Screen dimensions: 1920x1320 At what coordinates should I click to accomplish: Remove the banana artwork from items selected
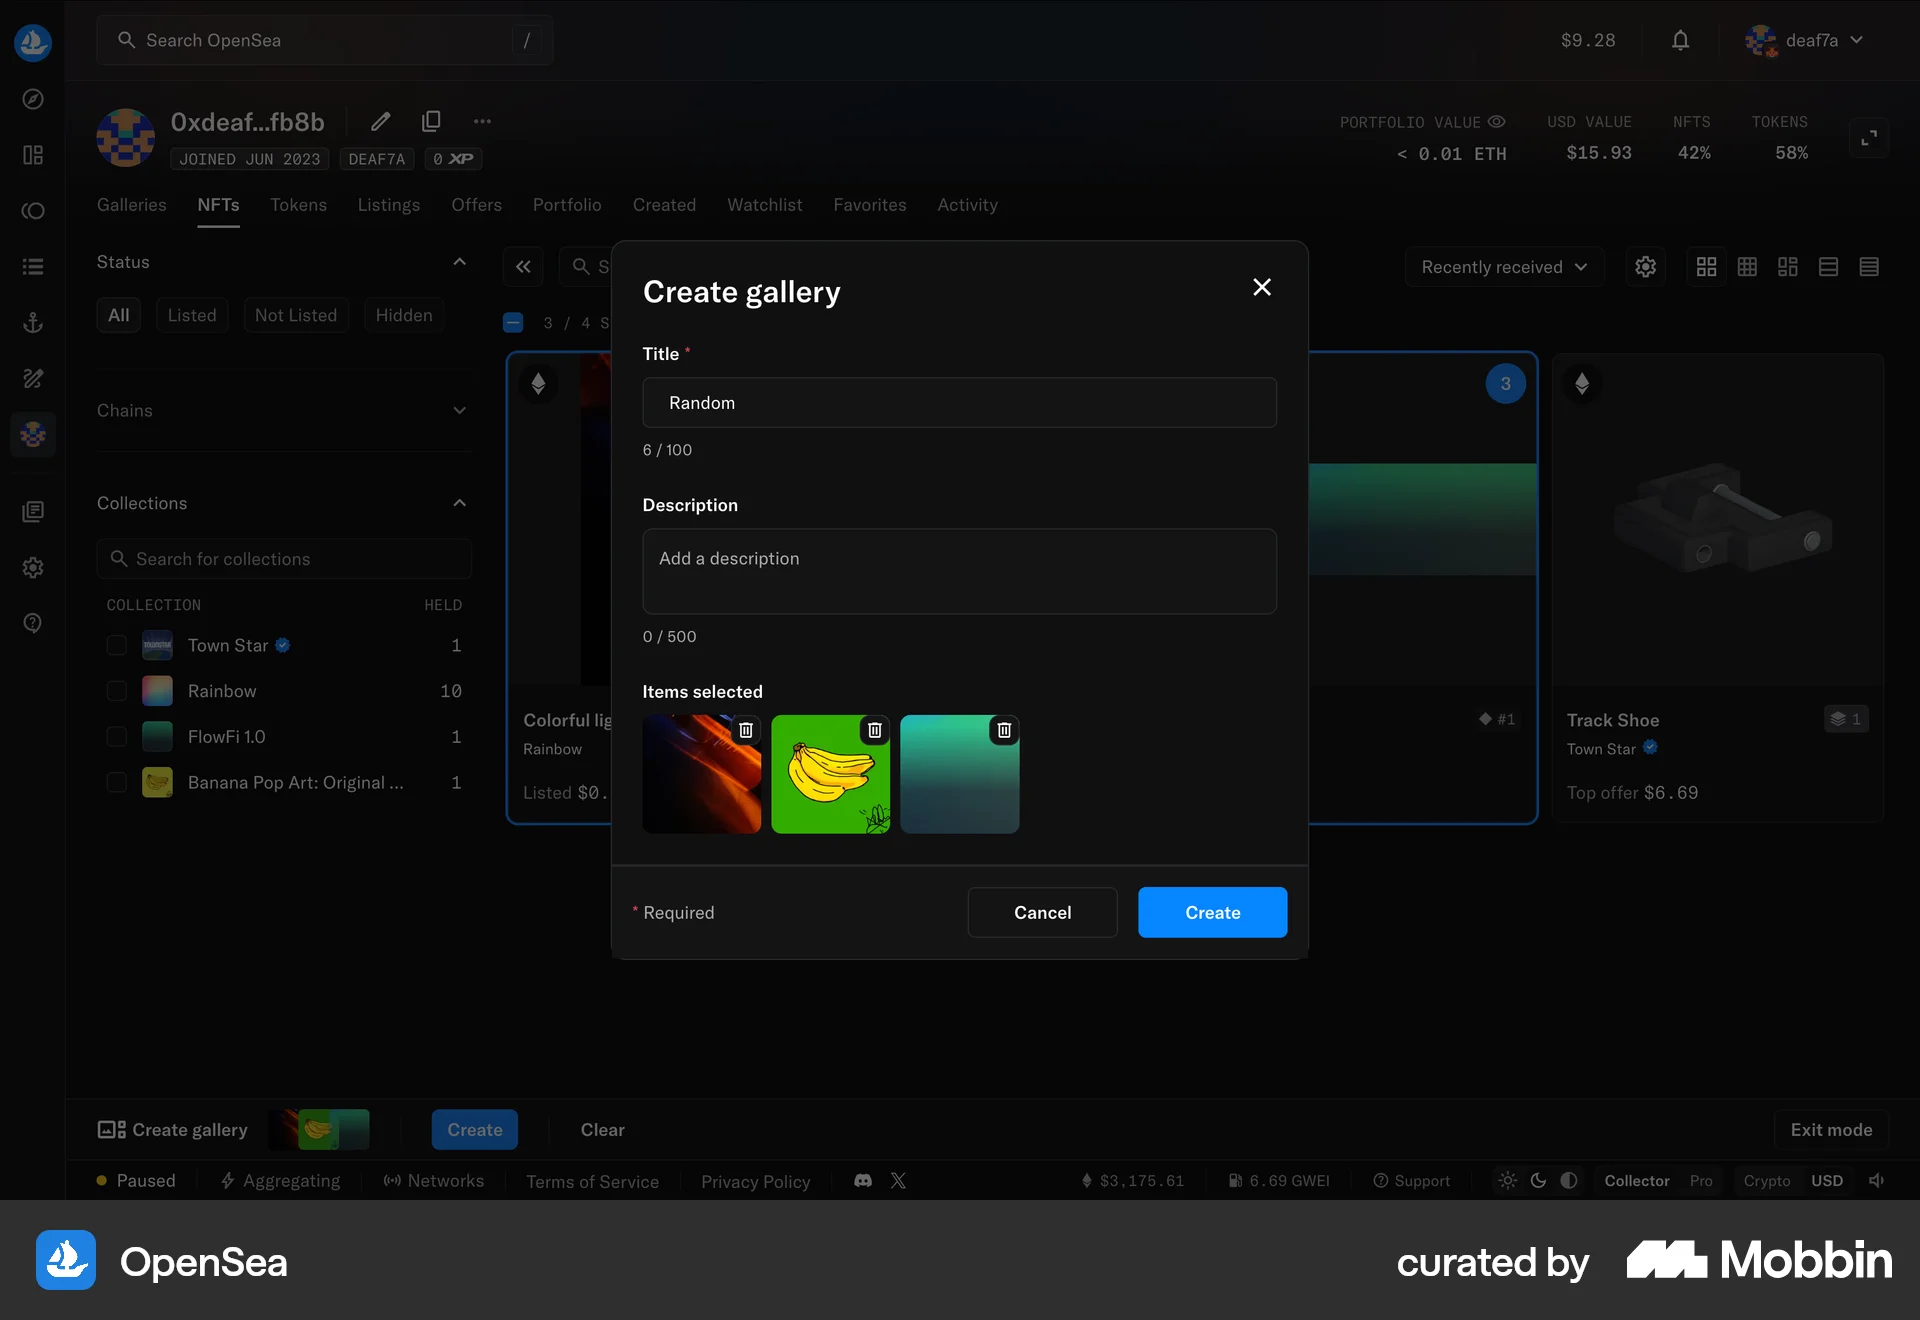click(x=875, y=731)
